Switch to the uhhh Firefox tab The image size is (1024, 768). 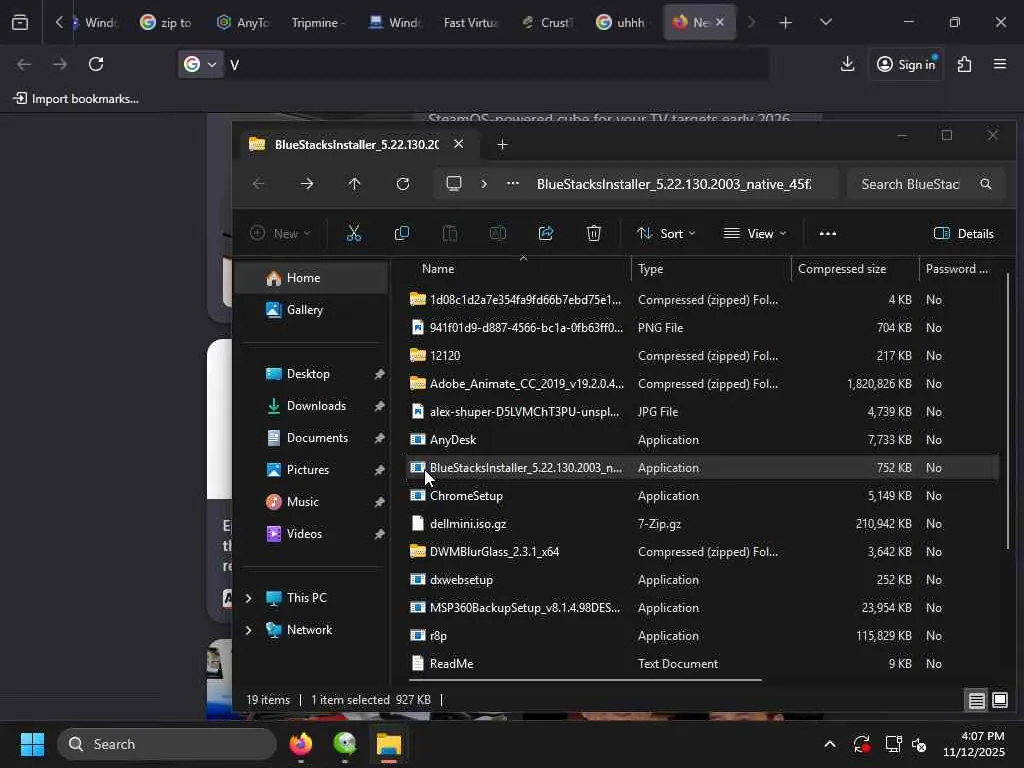(x=620, y=23)
